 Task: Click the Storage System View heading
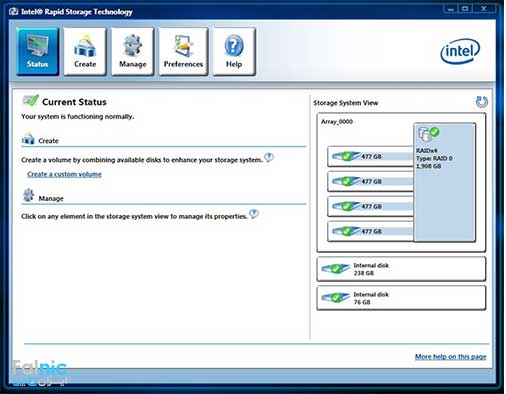pos(346,103)
